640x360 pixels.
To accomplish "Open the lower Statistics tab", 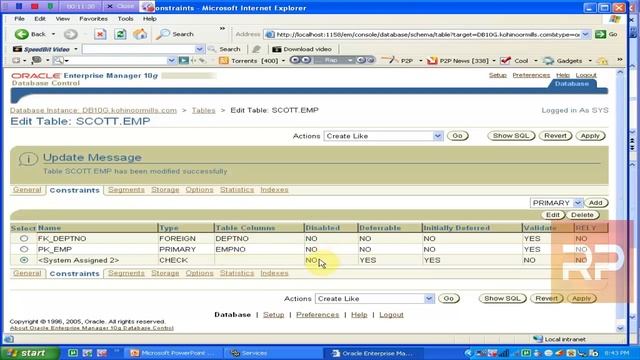I will [237, 273].
